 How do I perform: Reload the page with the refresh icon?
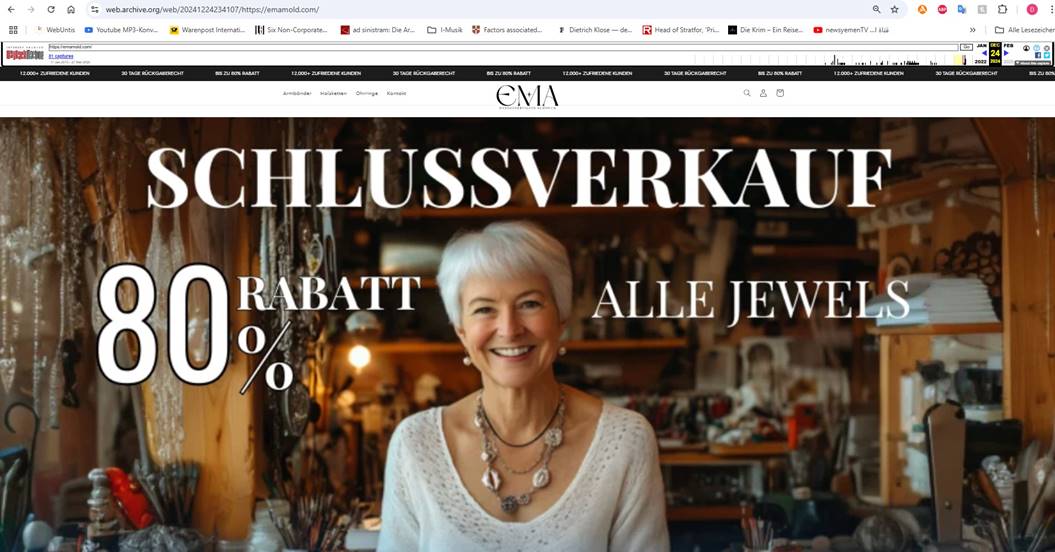click(50, 9)
